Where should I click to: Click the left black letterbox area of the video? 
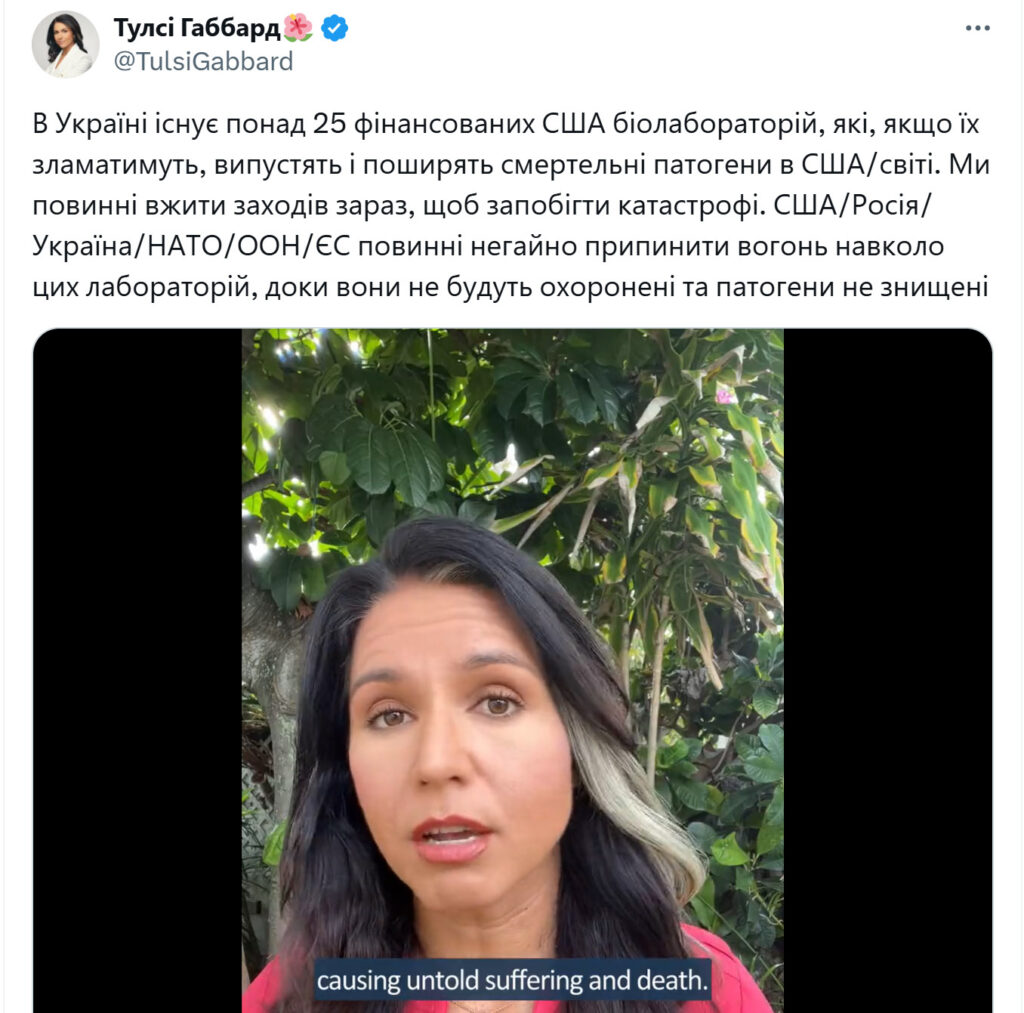coord(138,671)
